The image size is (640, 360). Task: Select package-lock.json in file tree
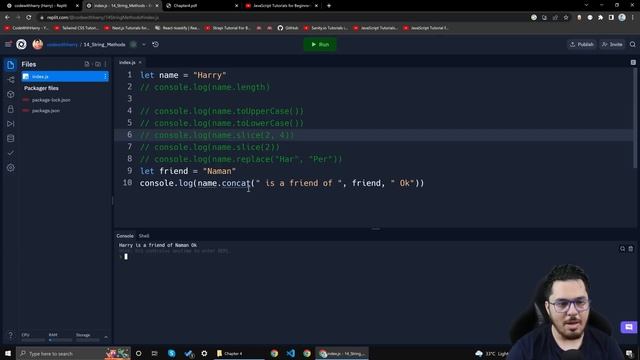pos(51,100)
